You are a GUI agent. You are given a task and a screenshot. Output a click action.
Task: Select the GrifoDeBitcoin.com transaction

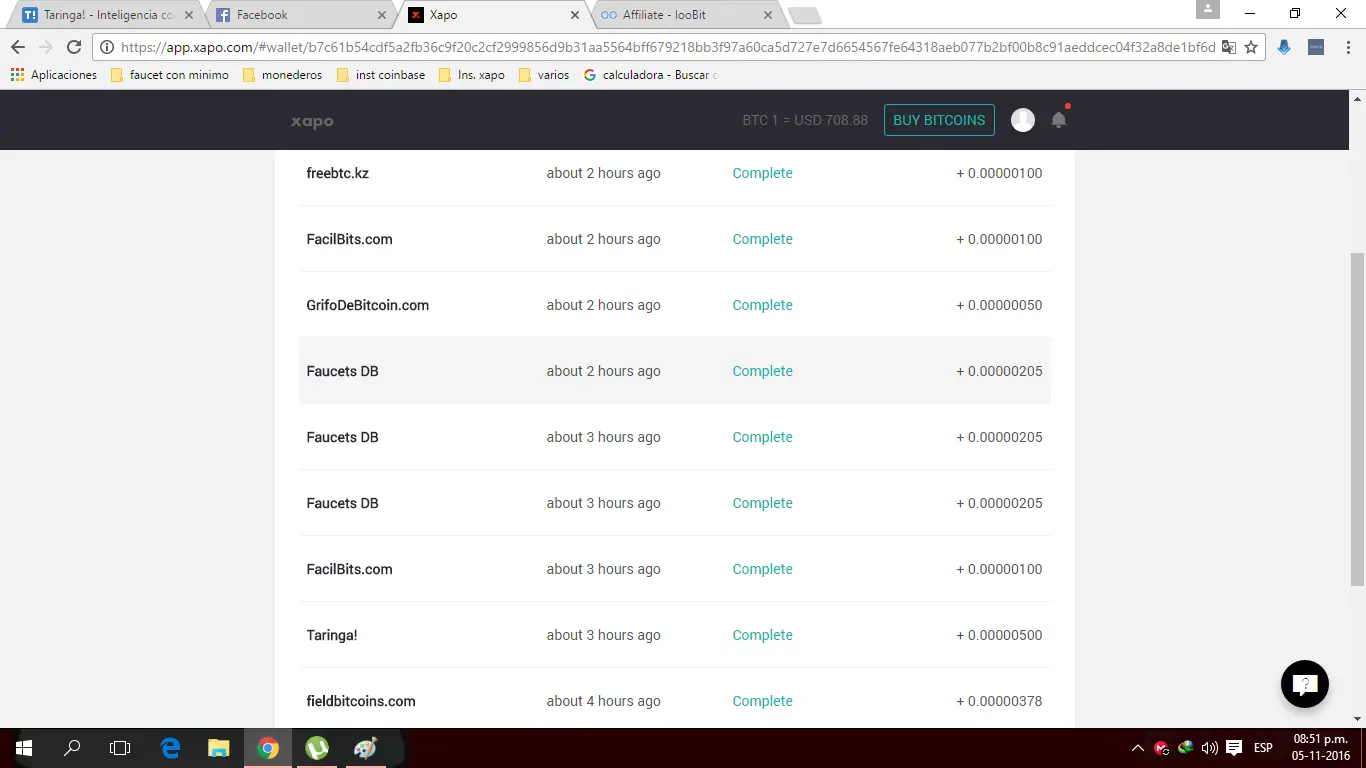[675, 305]
